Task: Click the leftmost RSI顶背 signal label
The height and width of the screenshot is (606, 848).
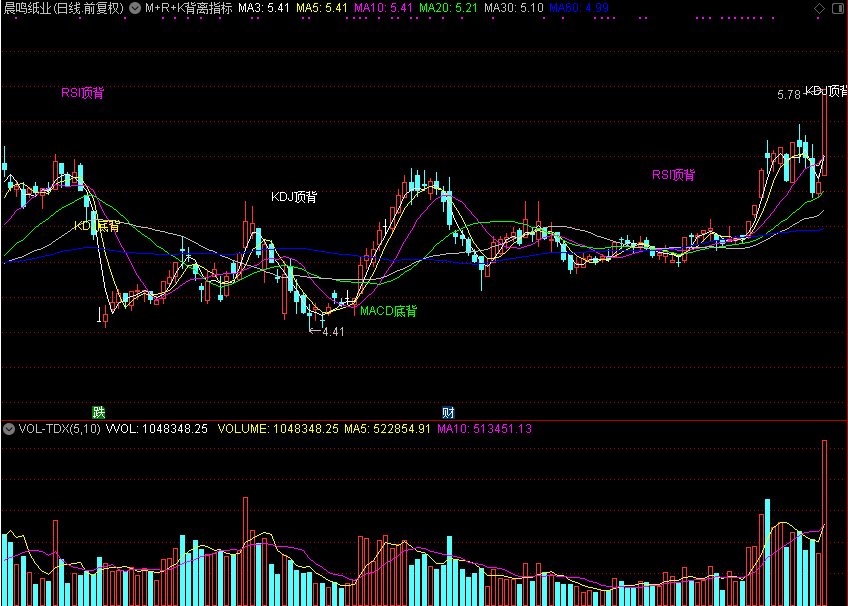Action: point(82,93)
